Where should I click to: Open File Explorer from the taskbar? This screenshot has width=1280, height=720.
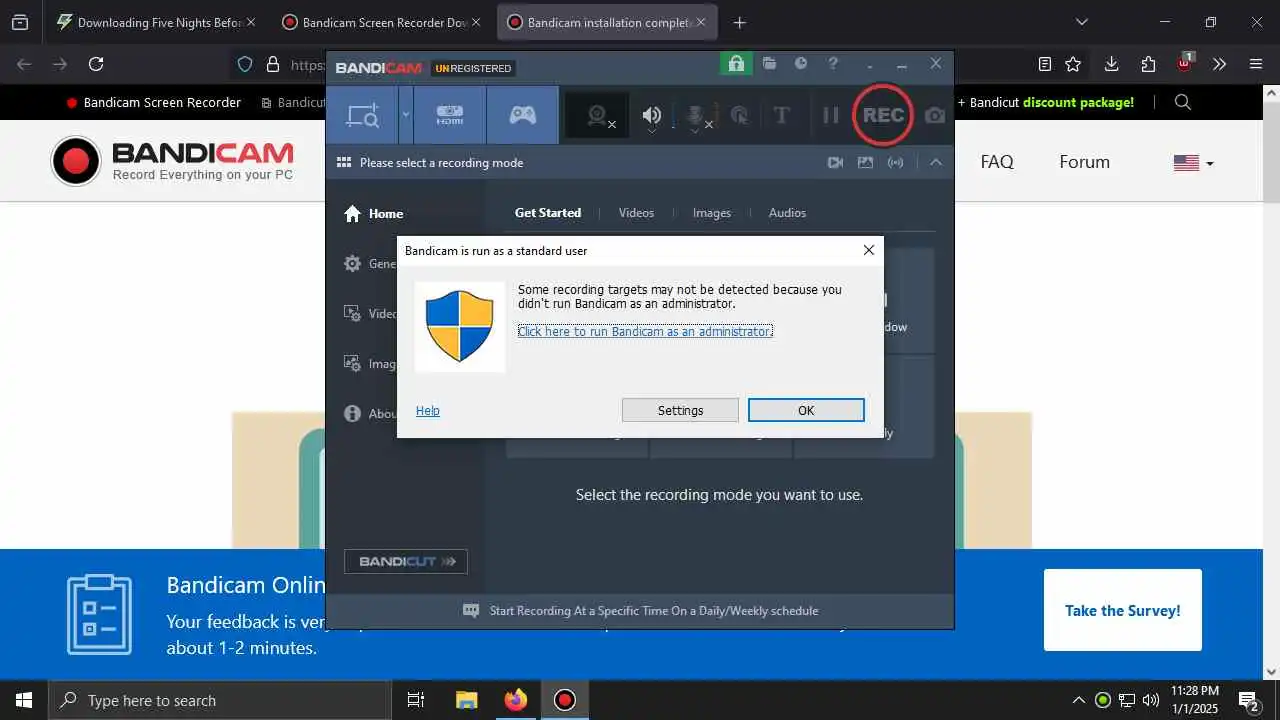click(x=467, y=700)
